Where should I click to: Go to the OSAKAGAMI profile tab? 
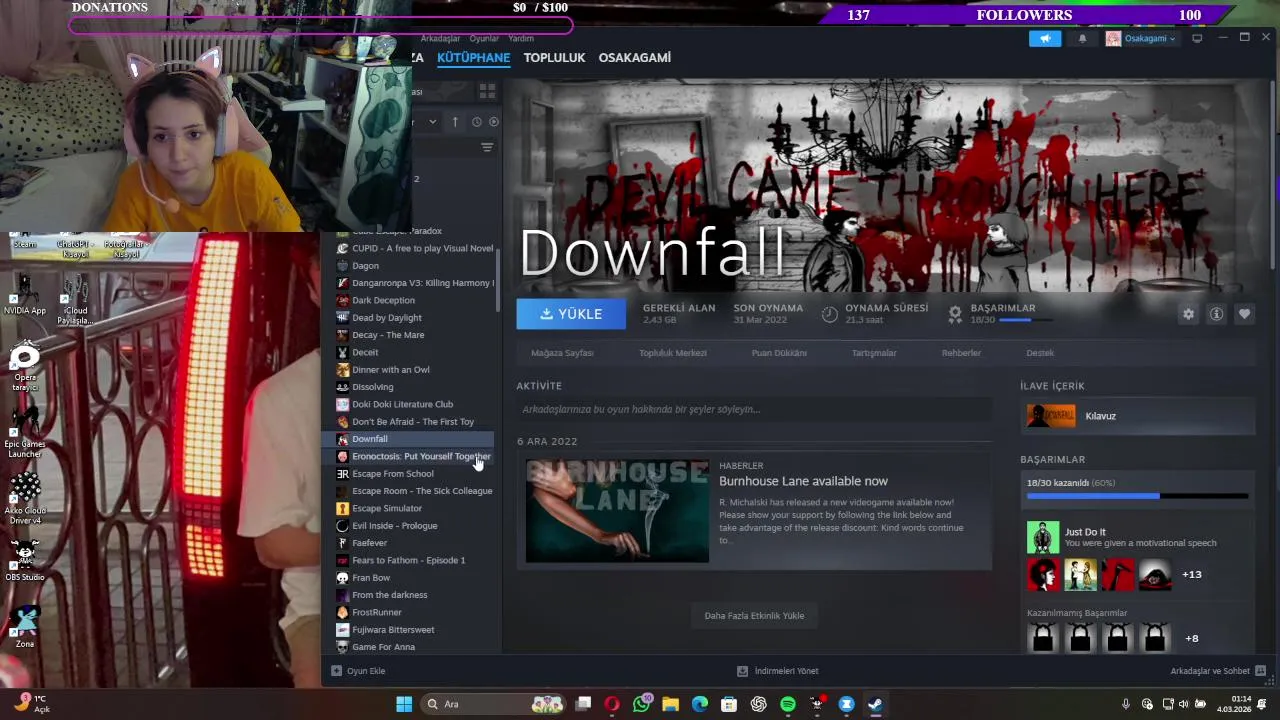[x=634, y=58]
